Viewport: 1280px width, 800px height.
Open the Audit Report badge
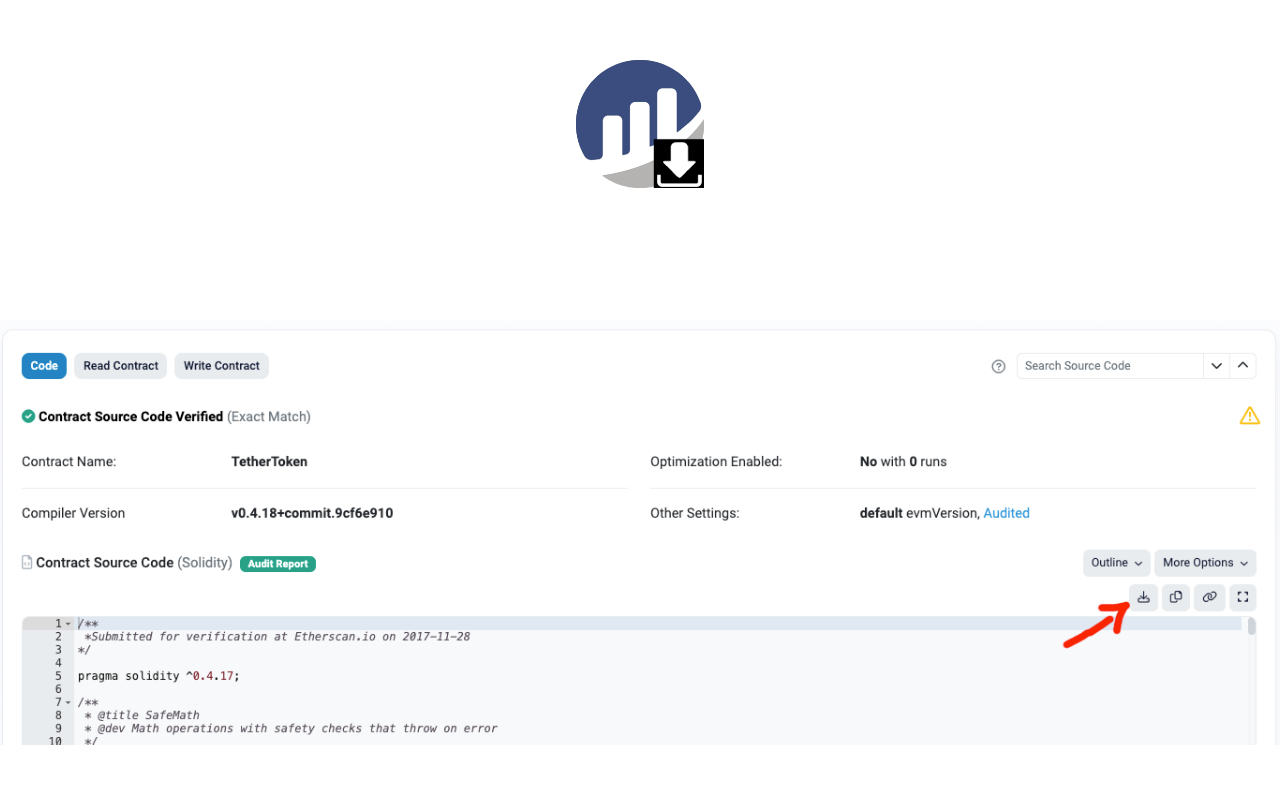click(x=277, y=563)
